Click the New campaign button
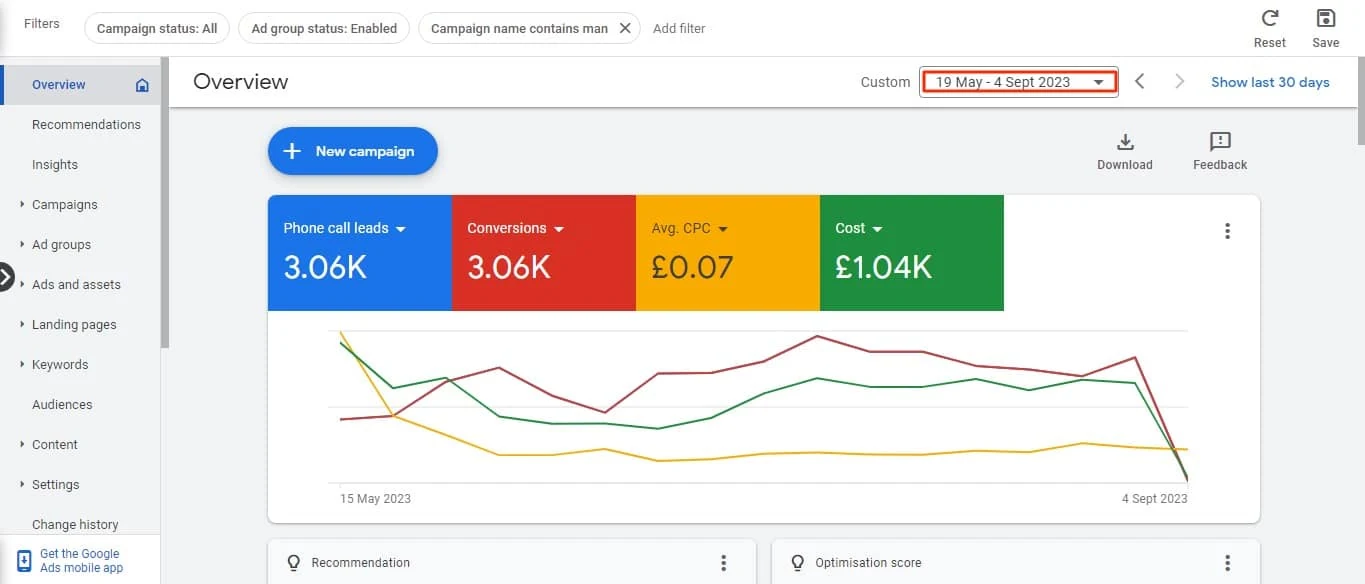The image size is (1365, 584). (x=353, y=151)
